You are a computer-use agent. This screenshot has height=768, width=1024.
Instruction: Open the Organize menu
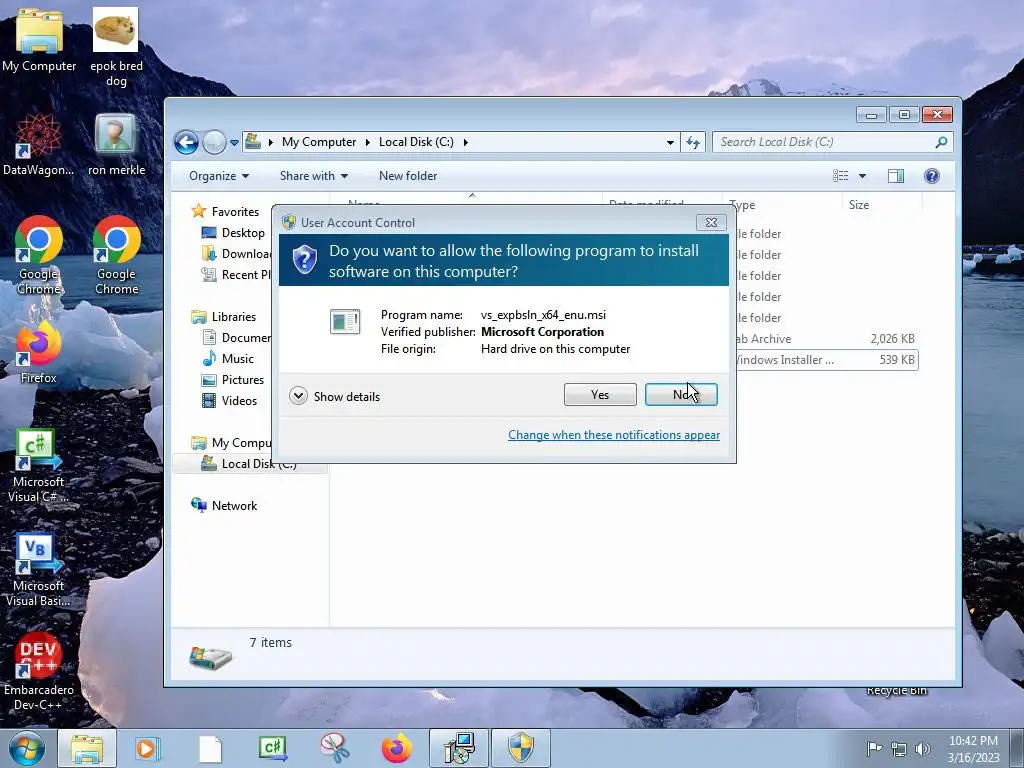pos(219,176)
